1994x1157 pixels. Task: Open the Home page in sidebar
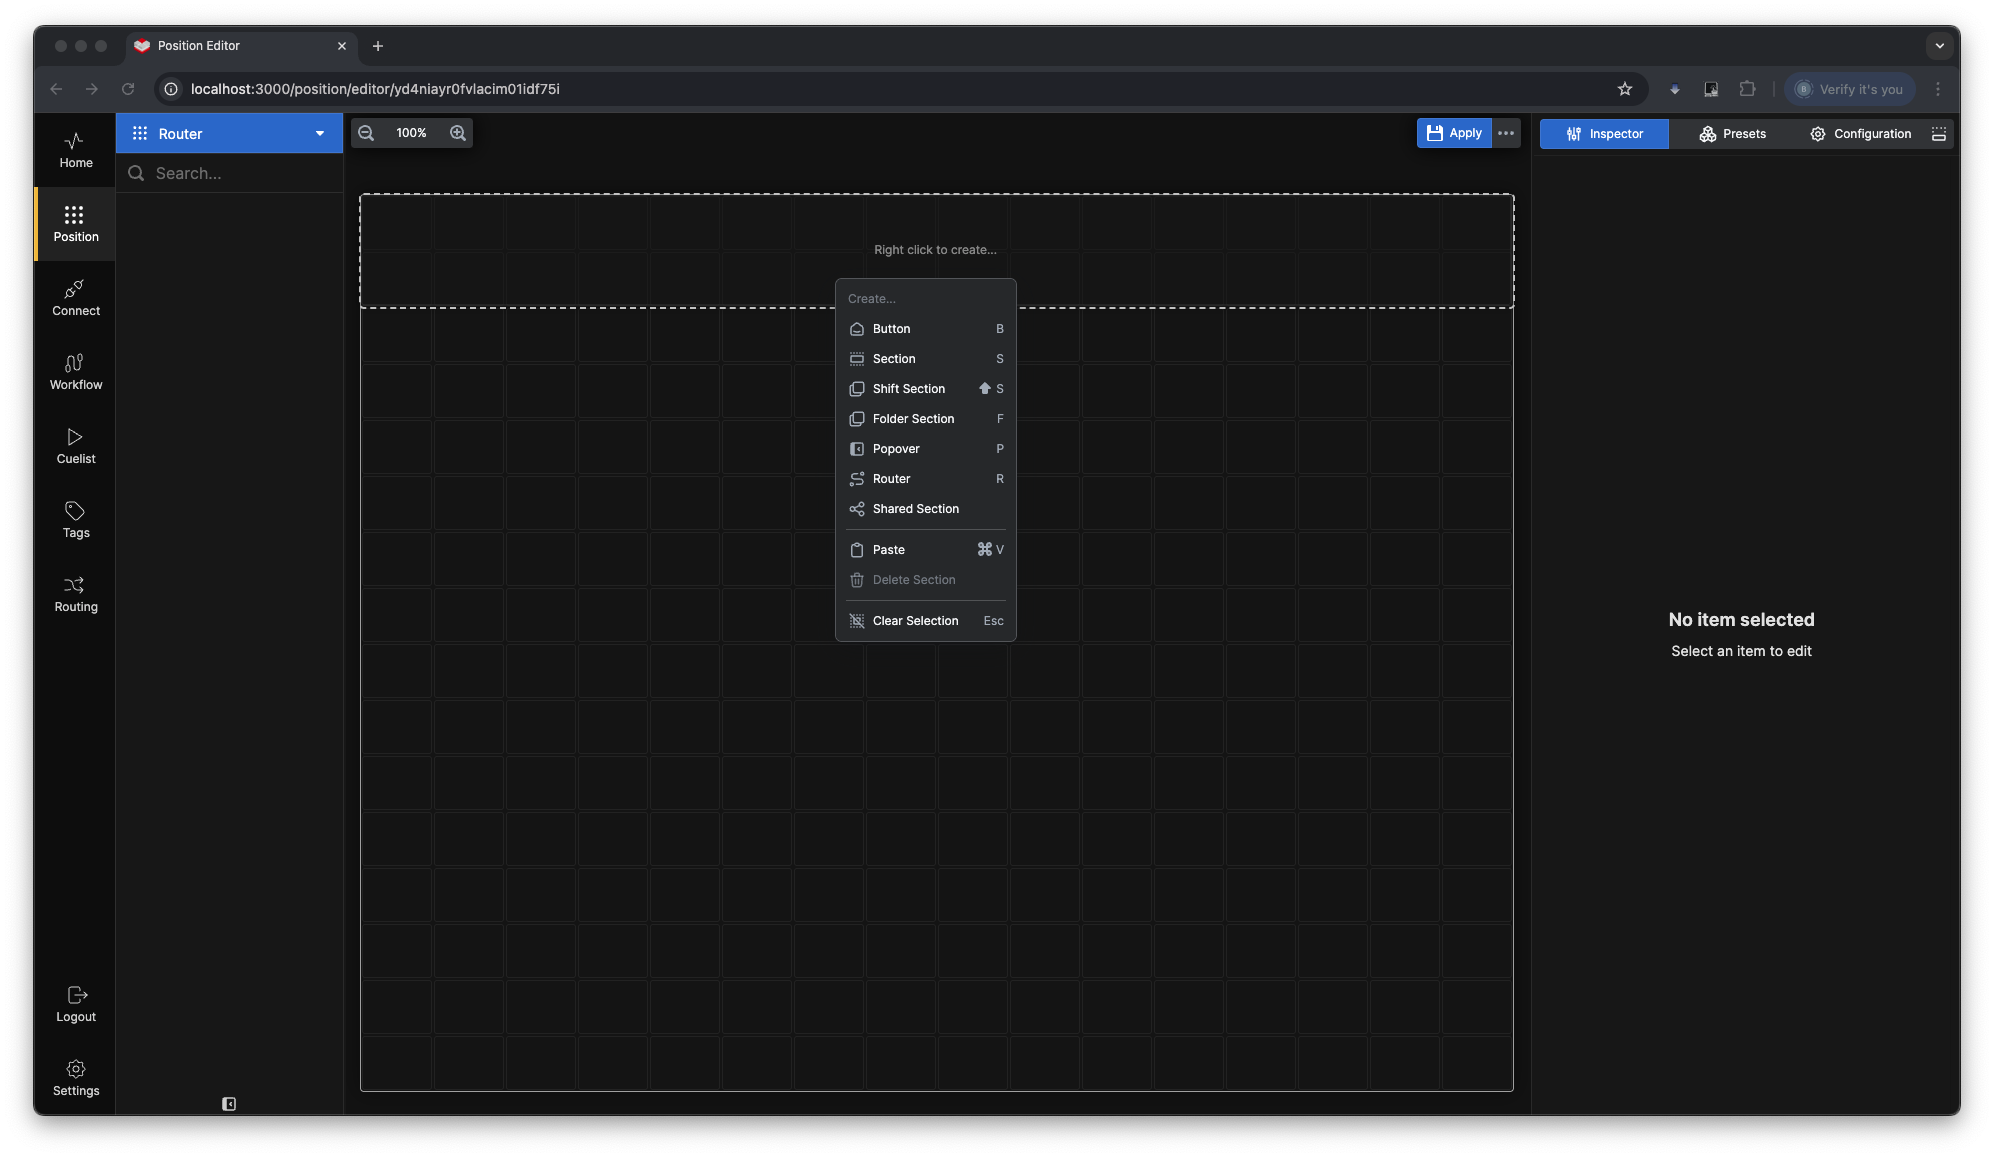coord(75,150)
